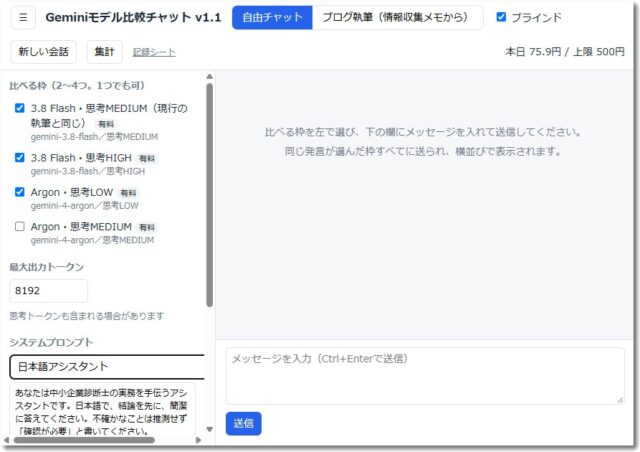Click the message box resize grip
This screenshot has height=452, width=640.
(x=620, y=400)
